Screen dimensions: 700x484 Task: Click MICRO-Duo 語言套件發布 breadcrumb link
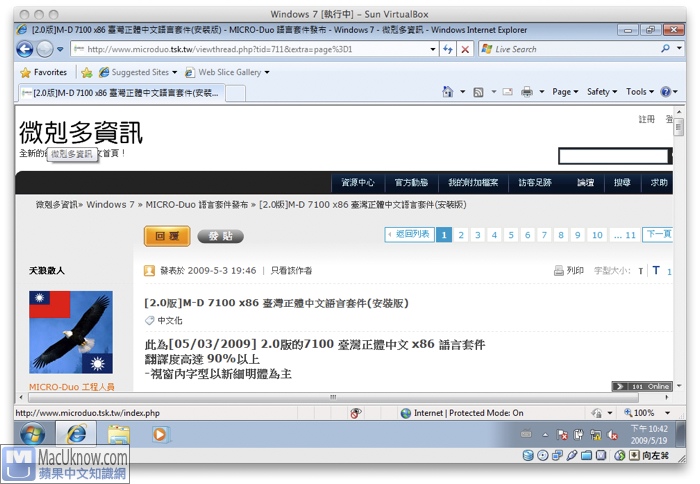[196, 204]
